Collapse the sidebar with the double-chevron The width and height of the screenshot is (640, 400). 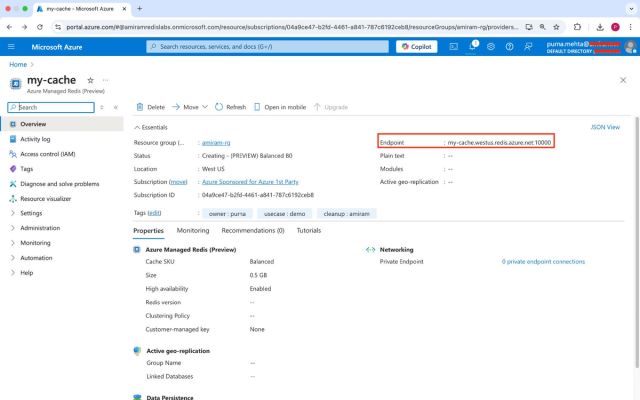(116, 107)
